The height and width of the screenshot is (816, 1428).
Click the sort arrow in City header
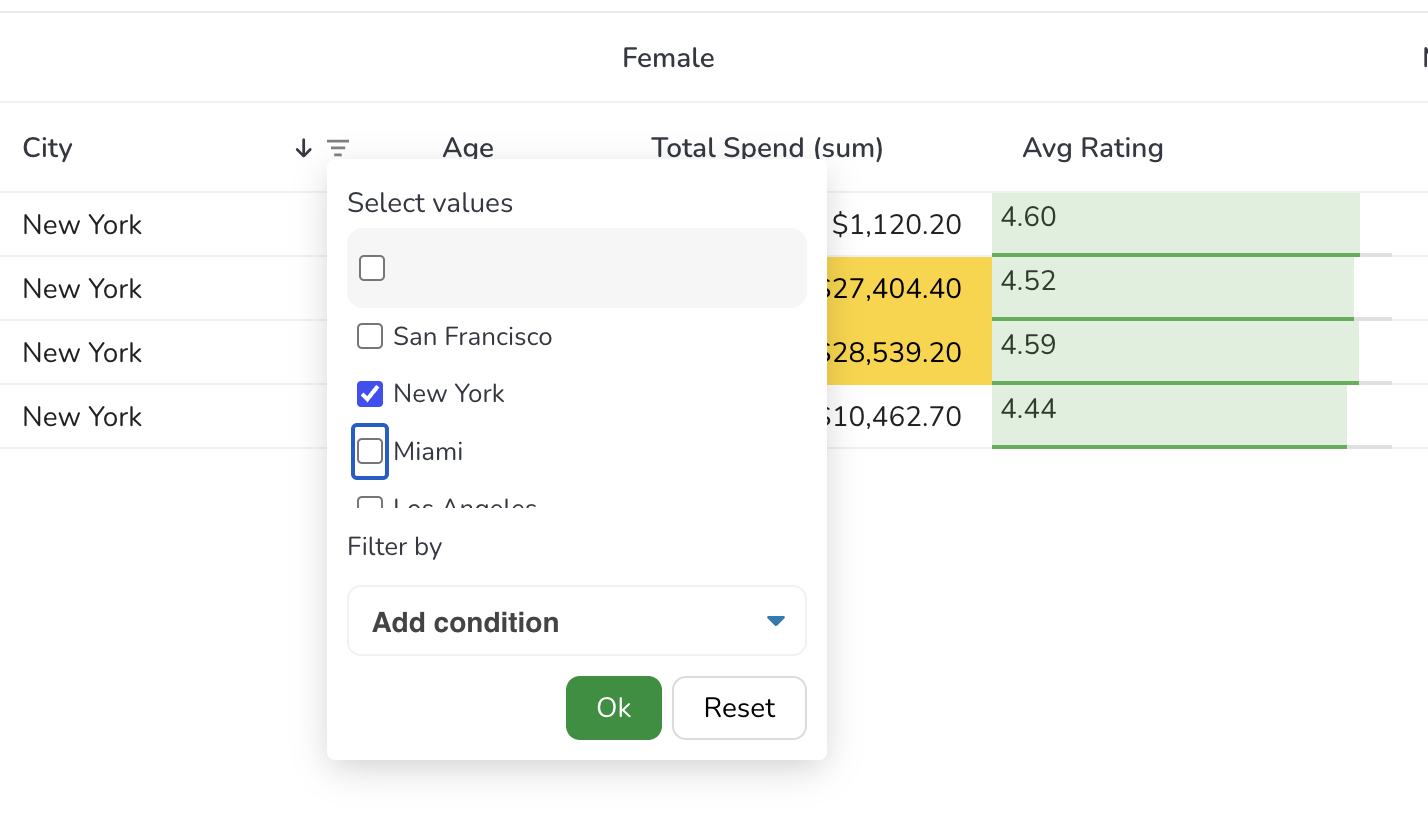[x=304, y=149]
